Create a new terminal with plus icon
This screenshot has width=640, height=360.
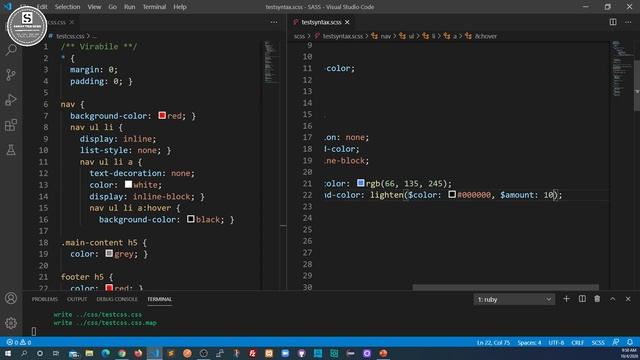(x=567, y=299)
